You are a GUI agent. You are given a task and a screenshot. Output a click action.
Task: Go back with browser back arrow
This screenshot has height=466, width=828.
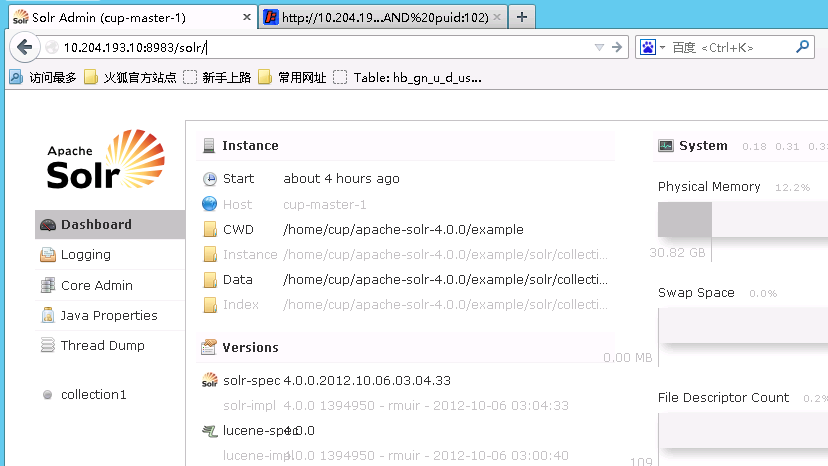[24, 48]
